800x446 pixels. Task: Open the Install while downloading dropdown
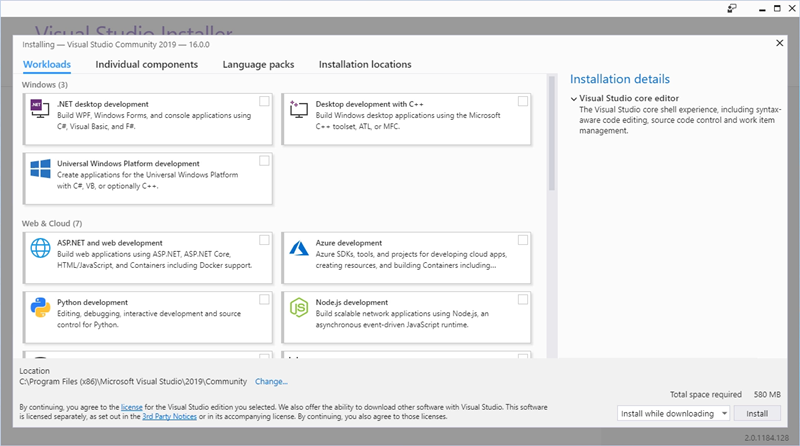[x=673, y=413]
